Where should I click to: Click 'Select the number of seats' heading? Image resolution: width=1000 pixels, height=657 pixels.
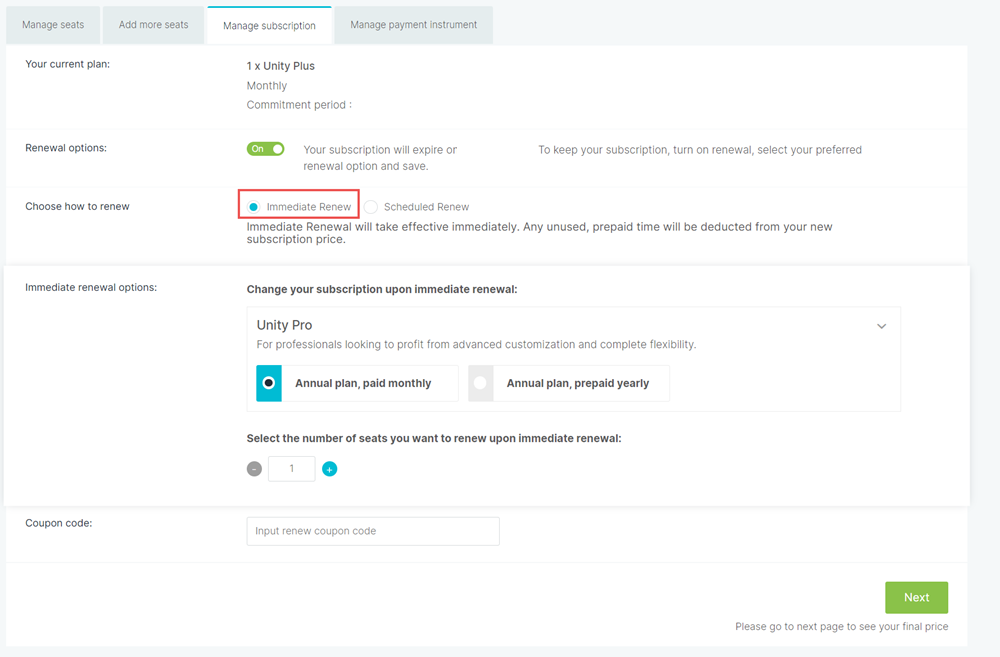coord(434,438)
